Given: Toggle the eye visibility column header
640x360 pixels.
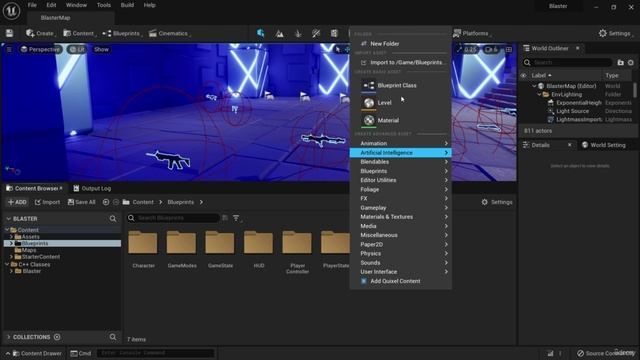Looking at the screenshot, I should tap(523, 76).
